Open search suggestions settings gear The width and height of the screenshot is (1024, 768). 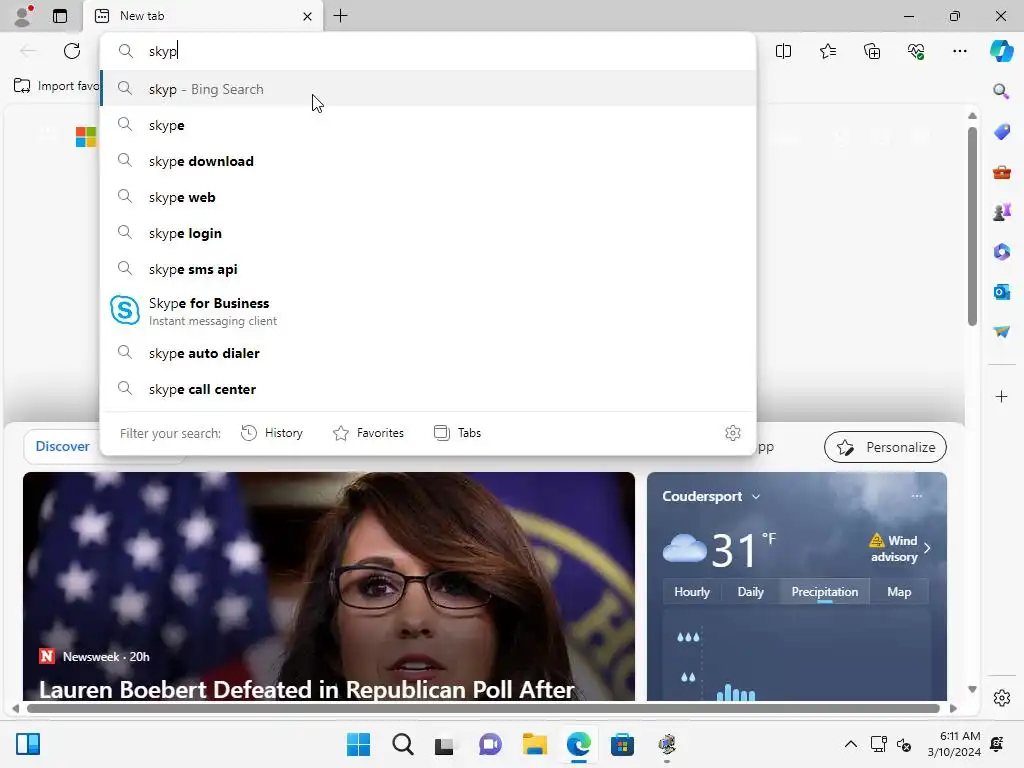(x=733, y=433)
